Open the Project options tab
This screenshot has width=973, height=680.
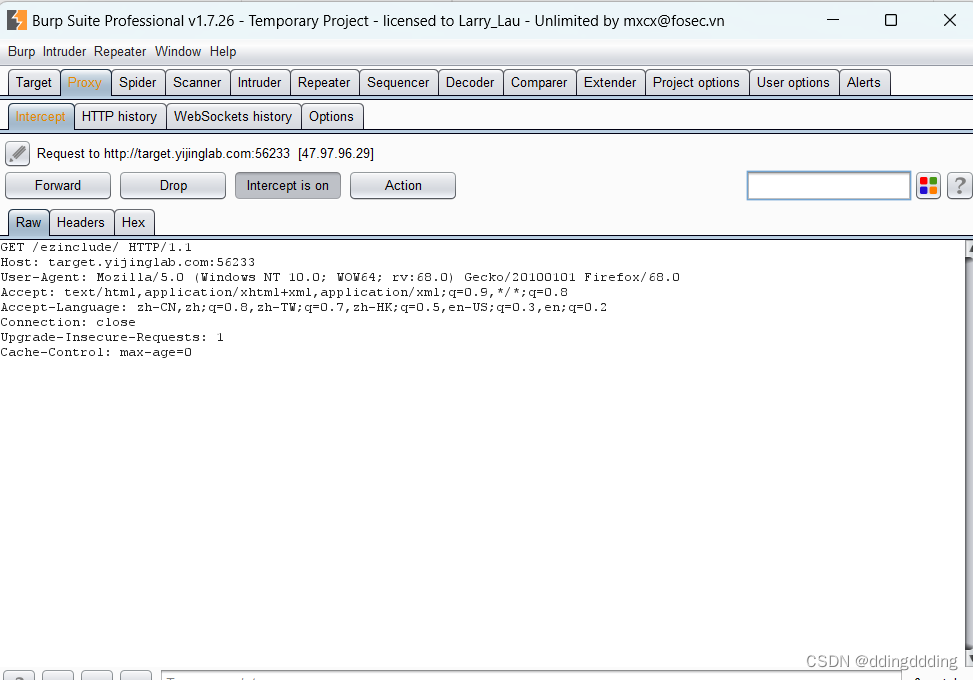pyautogui.click(x=696, y=83)
